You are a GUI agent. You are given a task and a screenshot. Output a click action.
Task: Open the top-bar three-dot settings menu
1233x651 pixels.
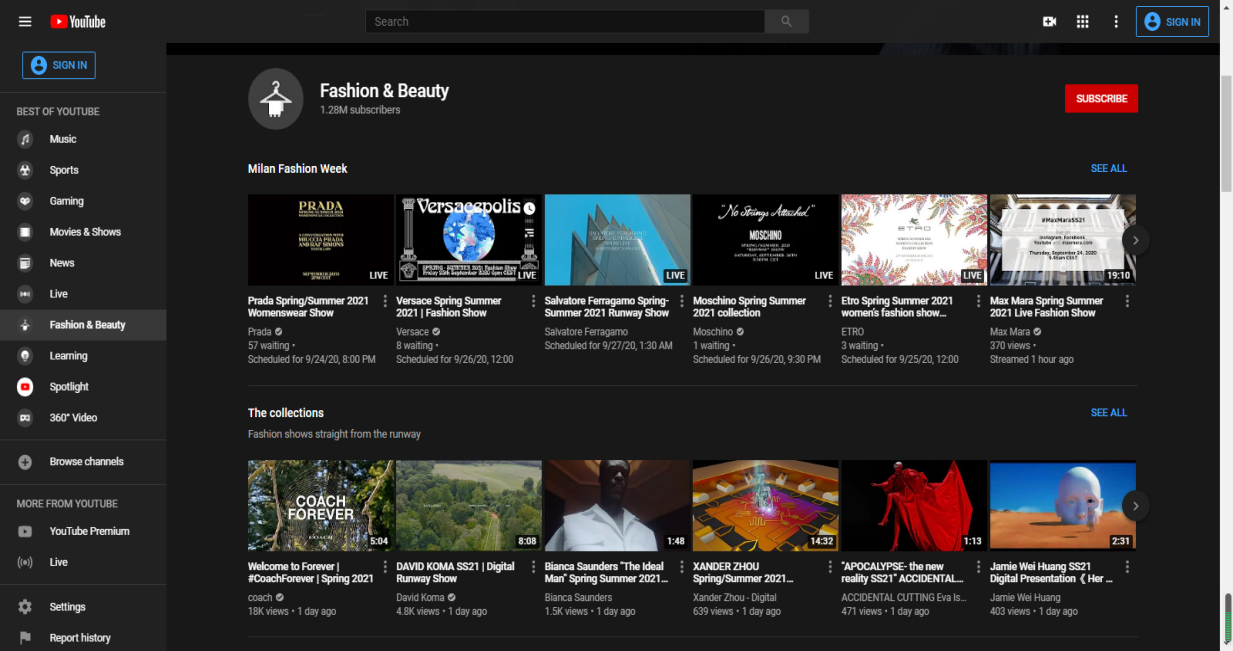[1116, 21]
